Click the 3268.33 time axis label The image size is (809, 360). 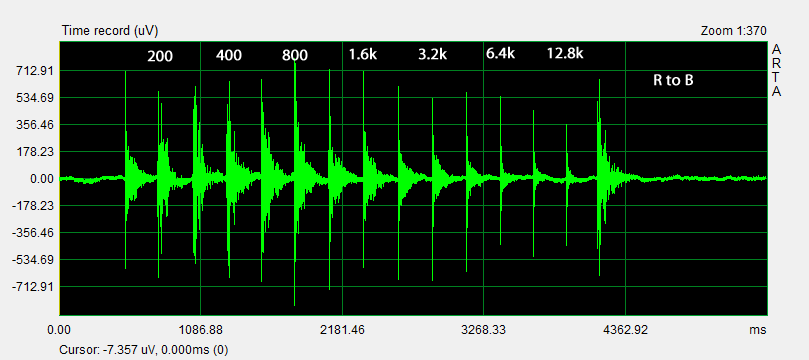(x=484, y=330)
